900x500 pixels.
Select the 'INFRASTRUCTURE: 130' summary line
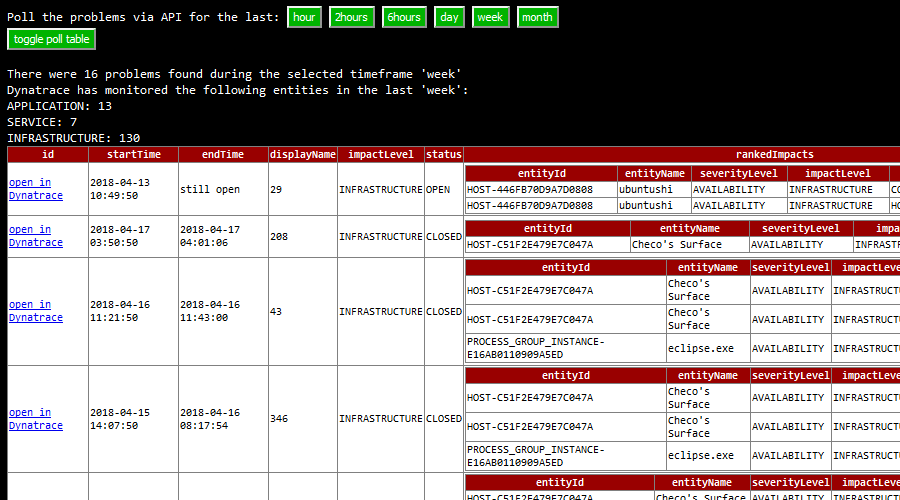pyautogui.click(x=73, y=138)
